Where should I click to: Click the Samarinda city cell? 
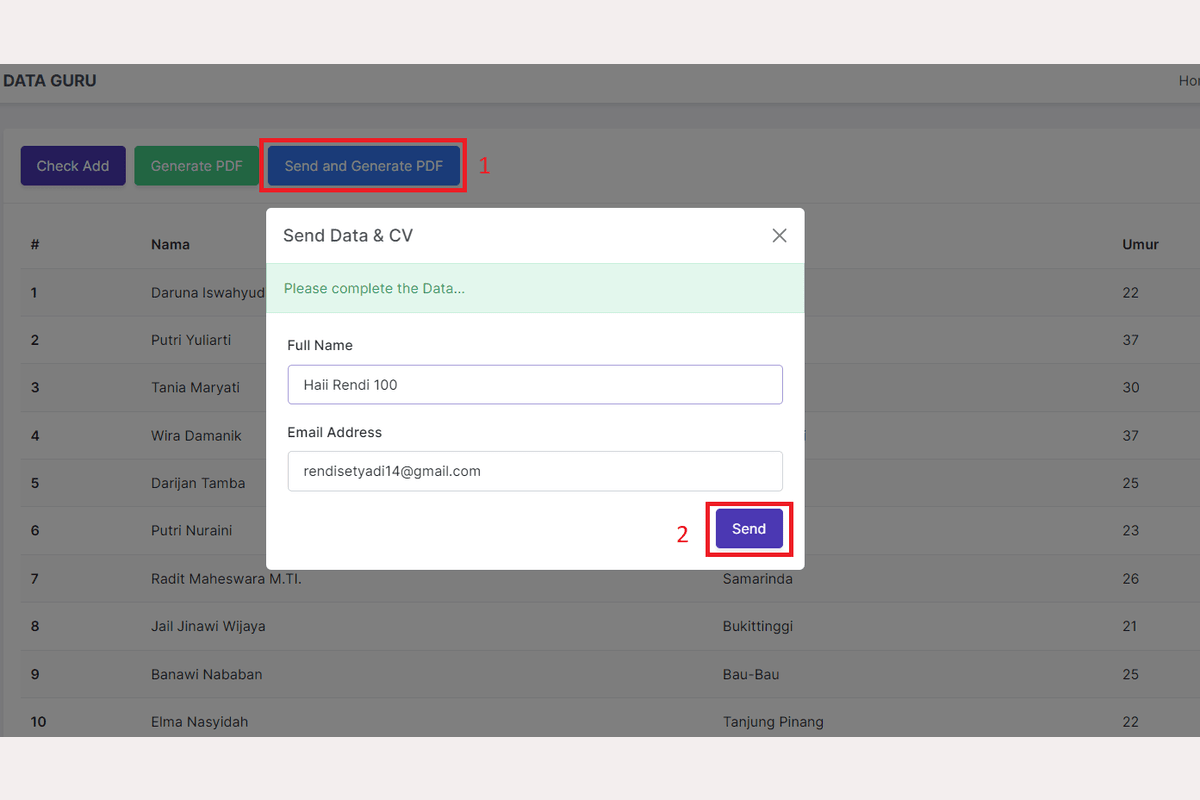pyautogui.click(x=757, y=579)
